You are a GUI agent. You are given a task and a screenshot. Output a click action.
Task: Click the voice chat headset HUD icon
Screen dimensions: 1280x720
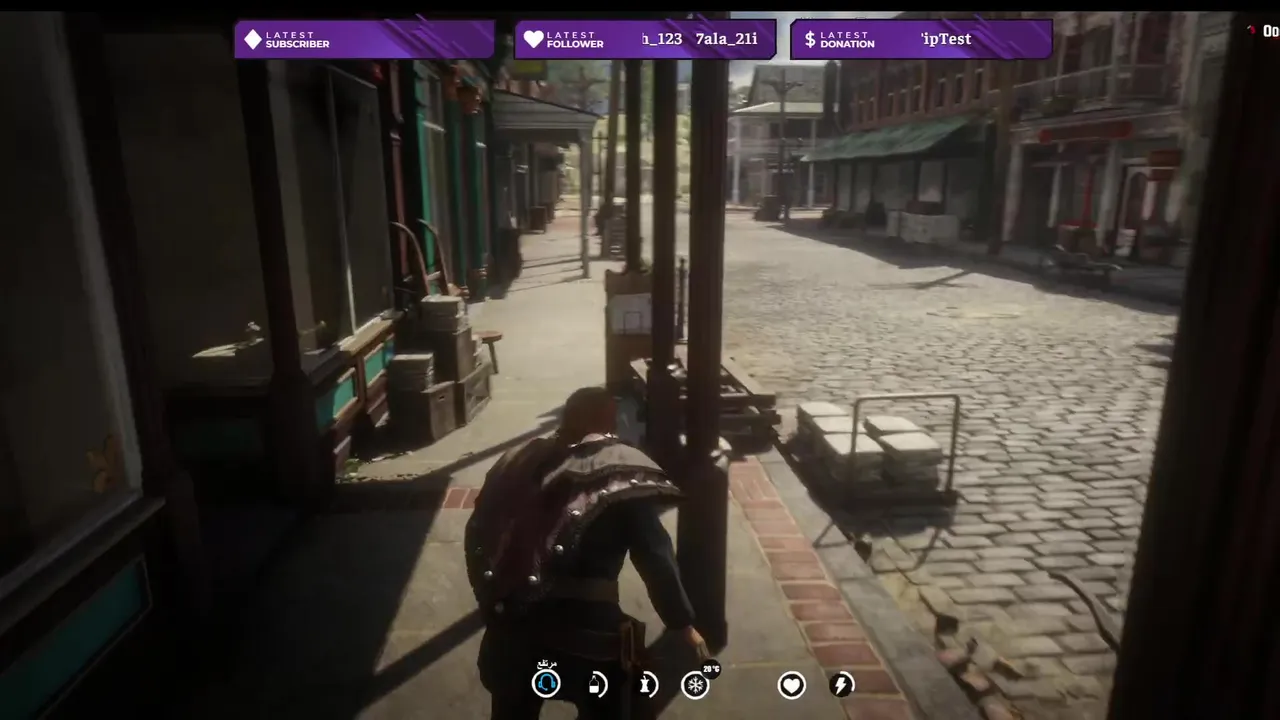pyautogui.click(x=546, y=684)
